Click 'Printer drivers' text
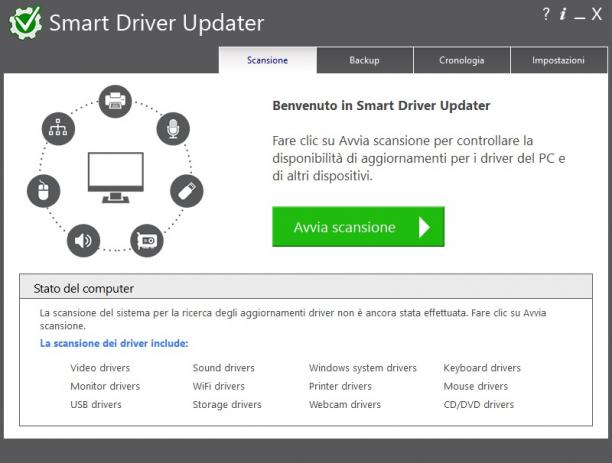The width and height of the screenshot is (612, 463). [x=340, y=386]
